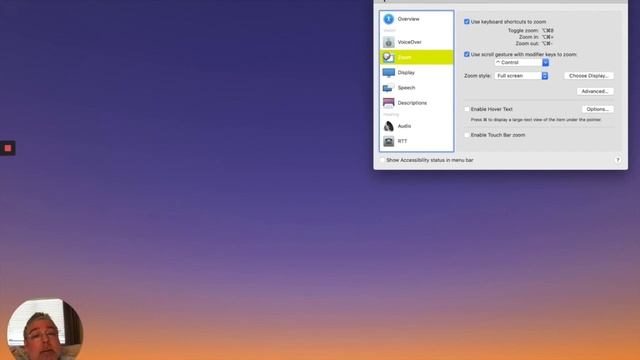Select the Overview icon in sidebar
The image size is (640, 360).
tap(389, 19)
